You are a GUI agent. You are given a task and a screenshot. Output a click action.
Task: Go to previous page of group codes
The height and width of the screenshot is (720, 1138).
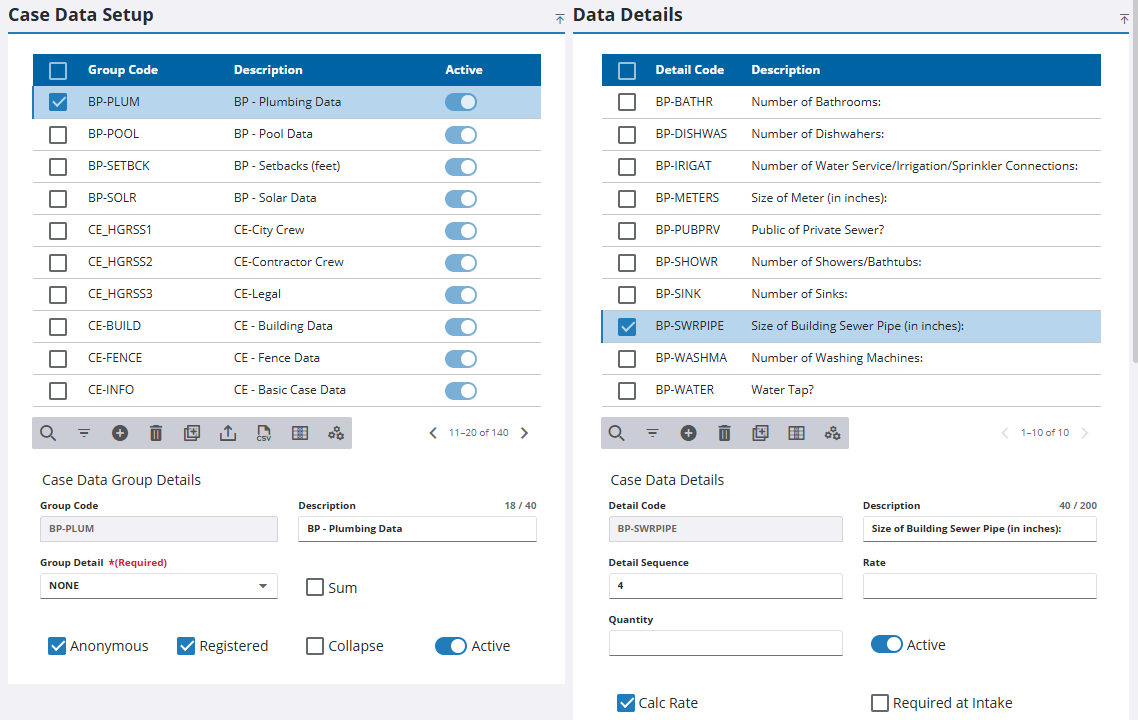point(433,433)
